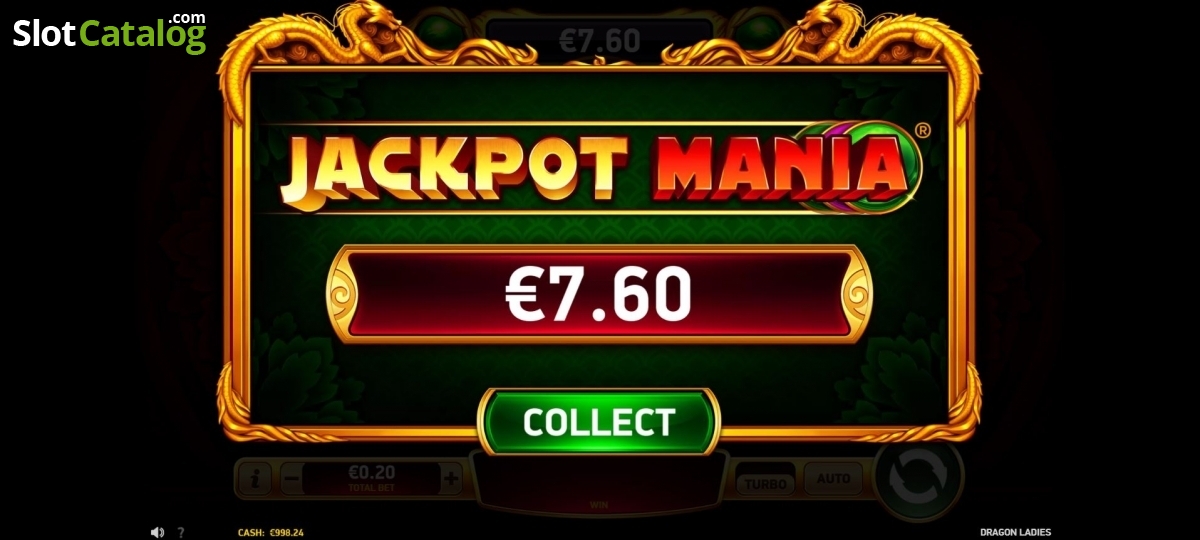Increase total bet with plus button
The height and width of the screenshot is (540, 1200).
point(451,479)
